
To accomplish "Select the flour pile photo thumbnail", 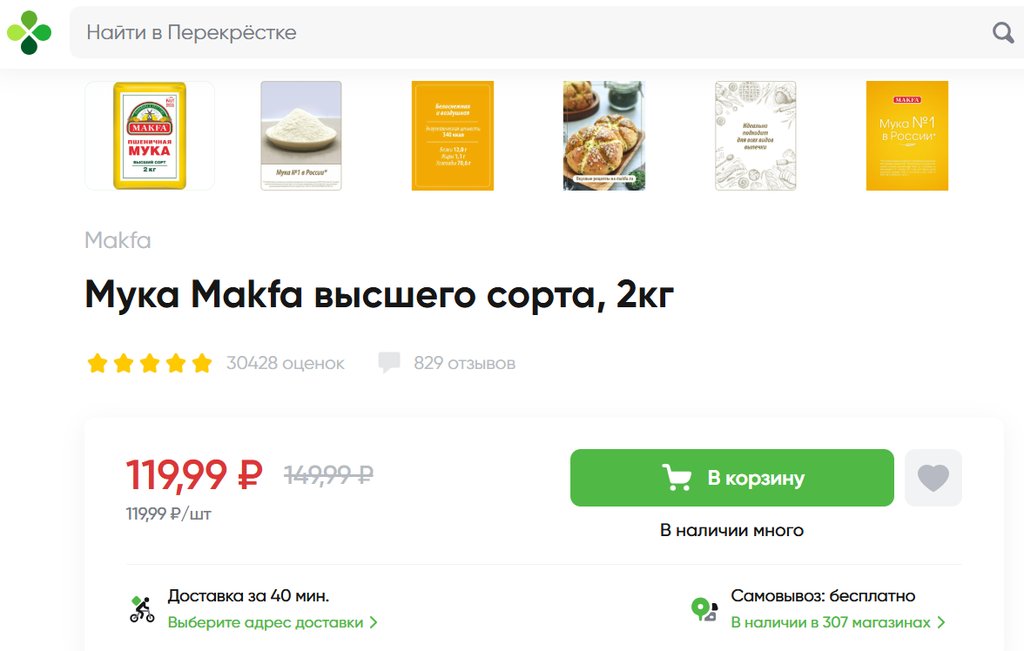I will pyautogui.click(x=301, y=136).
